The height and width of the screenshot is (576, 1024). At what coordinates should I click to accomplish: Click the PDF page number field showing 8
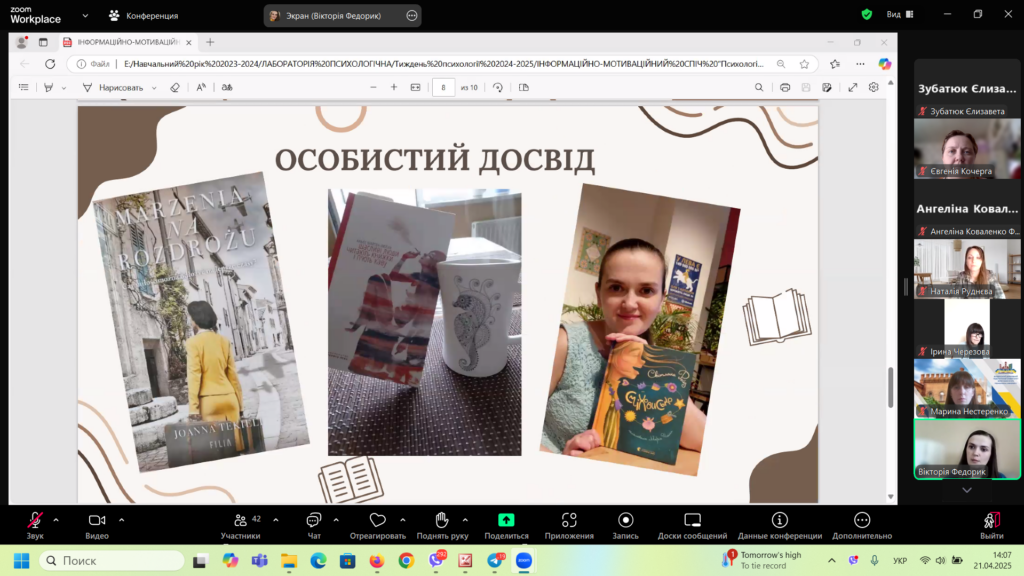(x=443, y=87)
